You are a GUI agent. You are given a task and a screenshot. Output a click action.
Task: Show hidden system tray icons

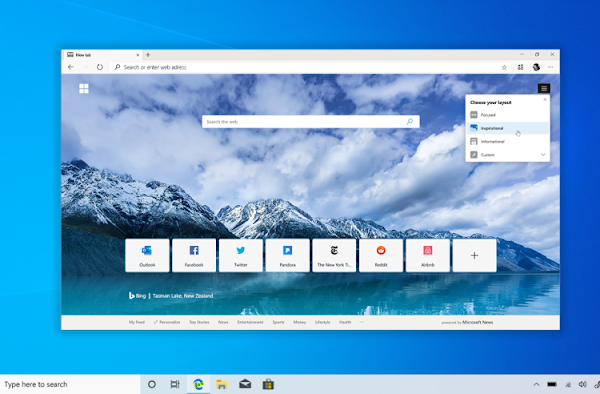click(x=536, y=384)
